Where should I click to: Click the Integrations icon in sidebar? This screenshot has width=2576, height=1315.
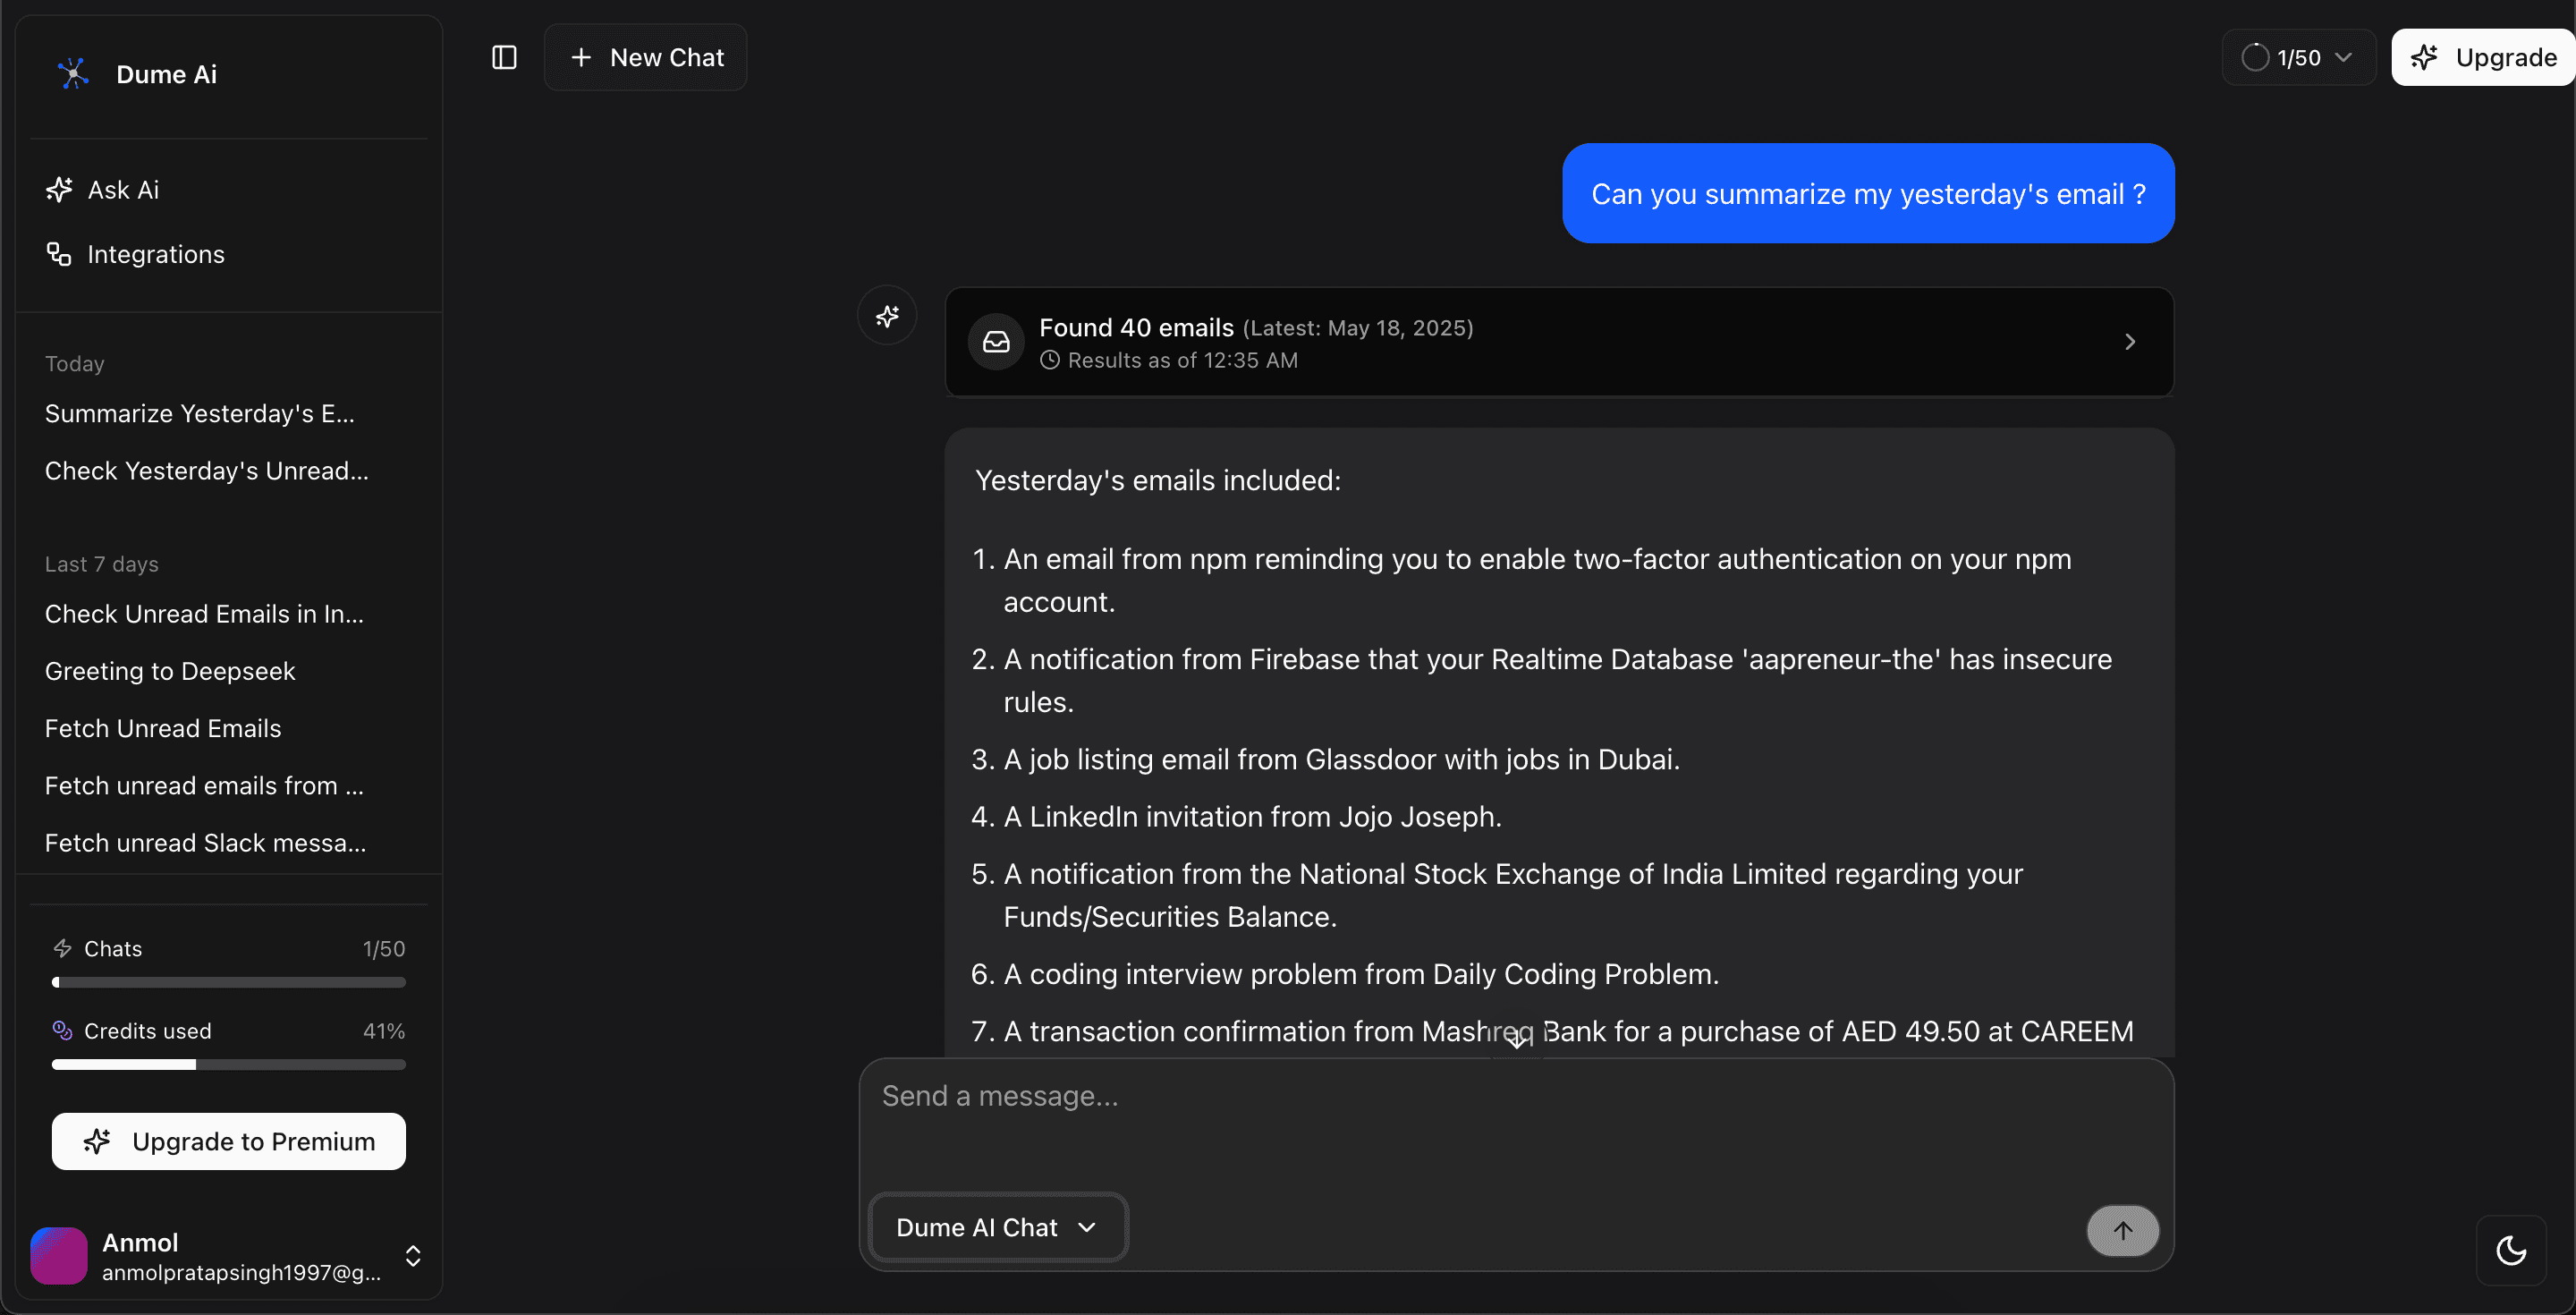pyautogui.click(x=59, y=254)
